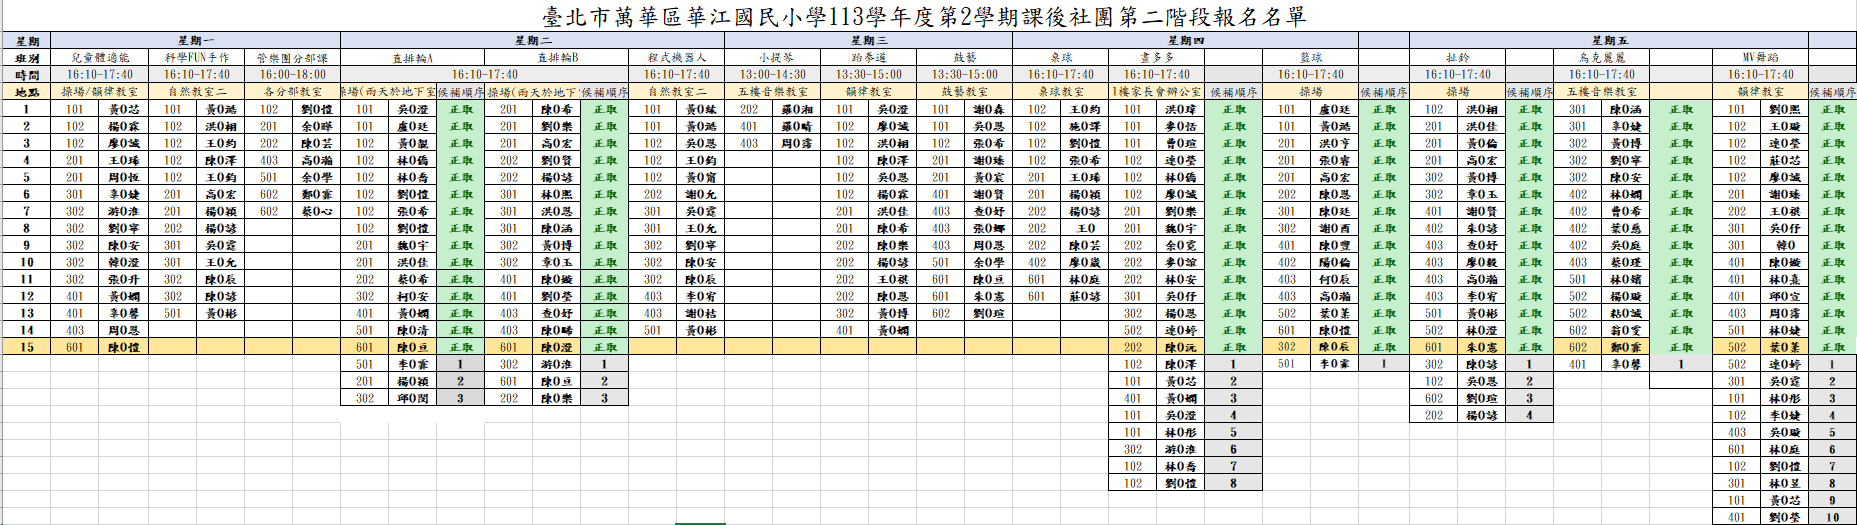
Task: Select the 程式機器人 class cell
Action: coord(677,58)
